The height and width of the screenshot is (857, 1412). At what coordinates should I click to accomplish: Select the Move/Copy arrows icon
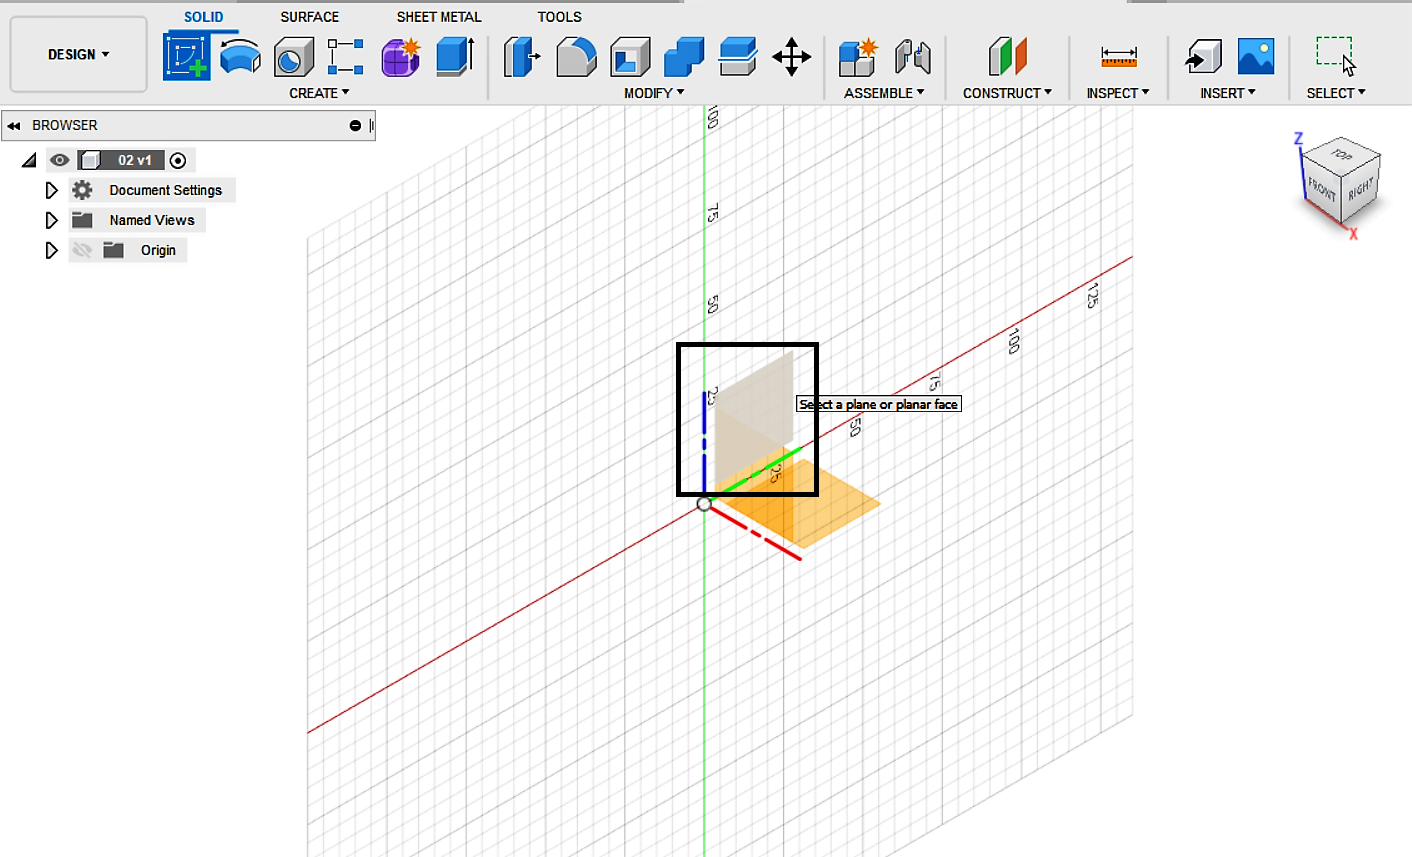pyautogui.click(x=791, y=57)
